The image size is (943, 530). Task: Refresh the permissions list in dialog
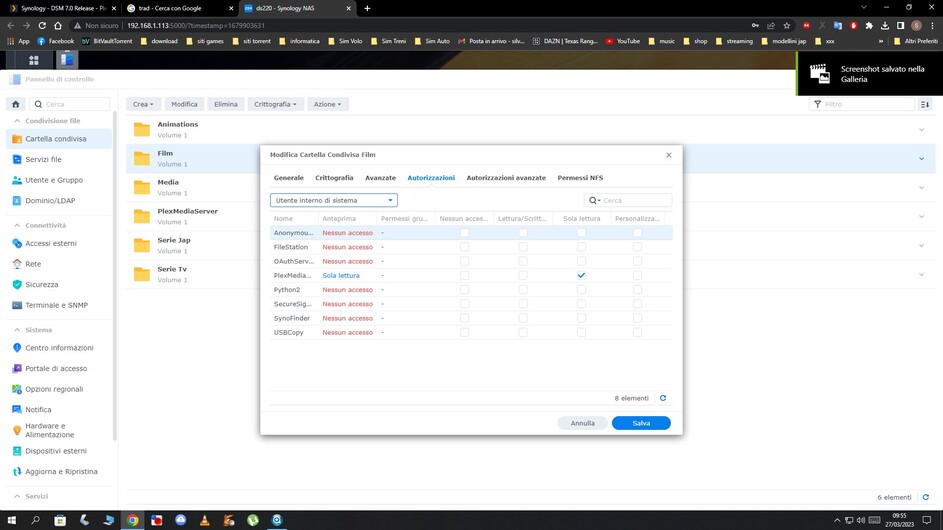[663, 398]
